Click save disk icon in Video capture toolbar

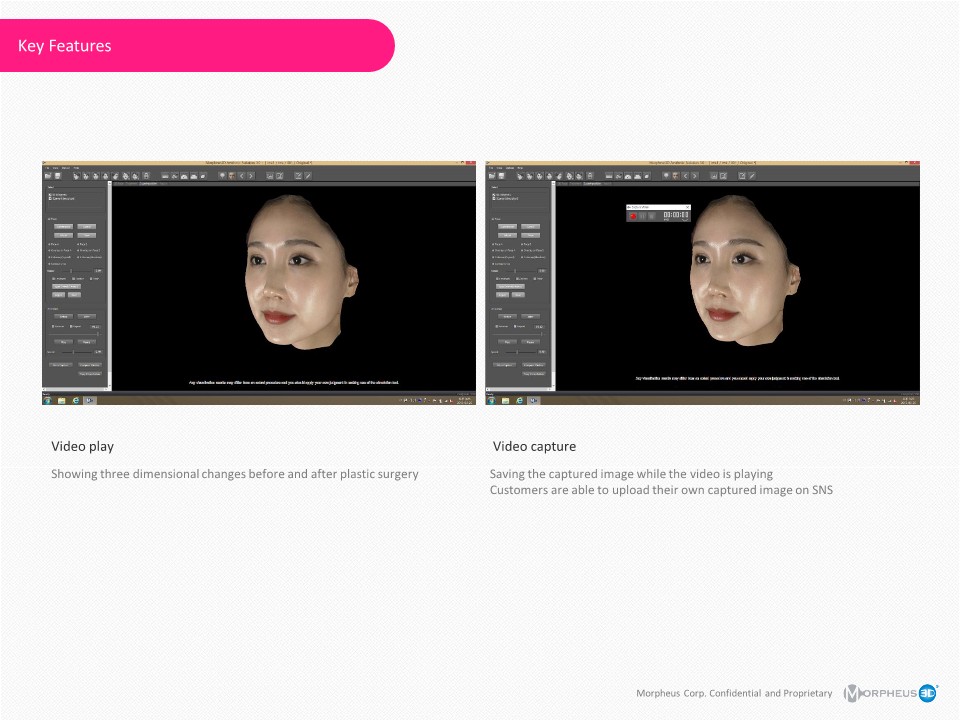tap(500, 176)
